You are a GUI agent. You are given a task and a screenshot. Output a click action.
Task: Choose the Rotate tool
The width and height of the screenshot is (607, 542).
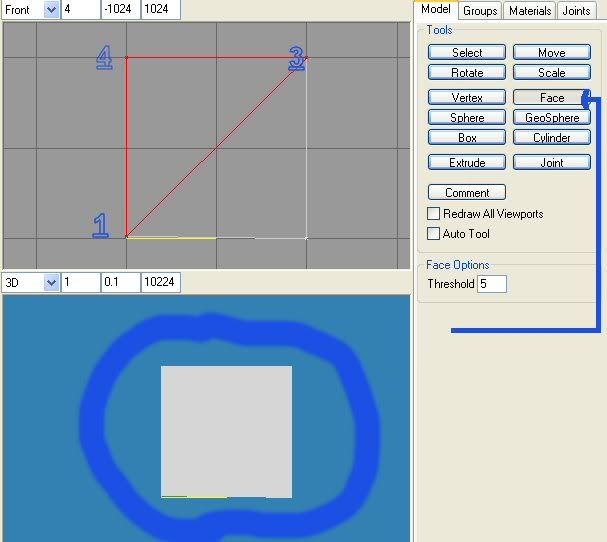pos(466,72)
